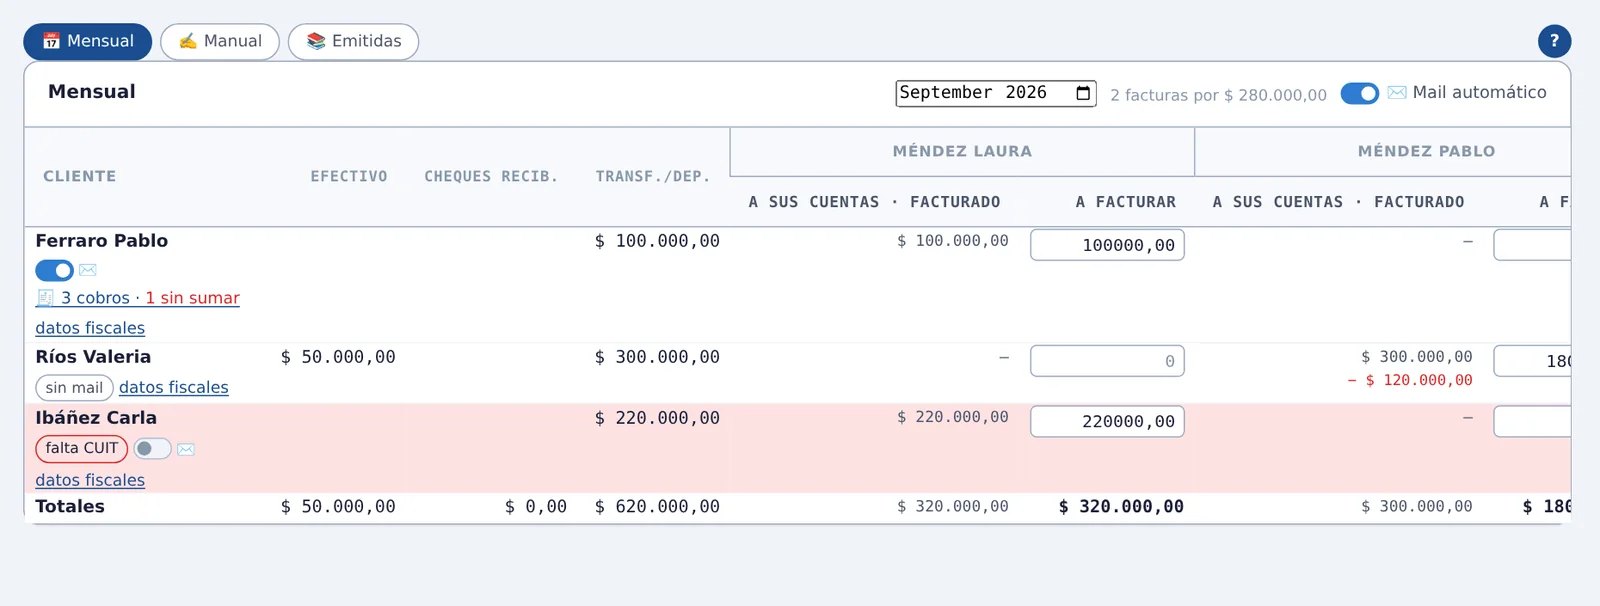The image size is (1600, 606).
Task: Click Ríos Valeria's efectivo amount $ 50.000,00
Action: click(338, 357)
